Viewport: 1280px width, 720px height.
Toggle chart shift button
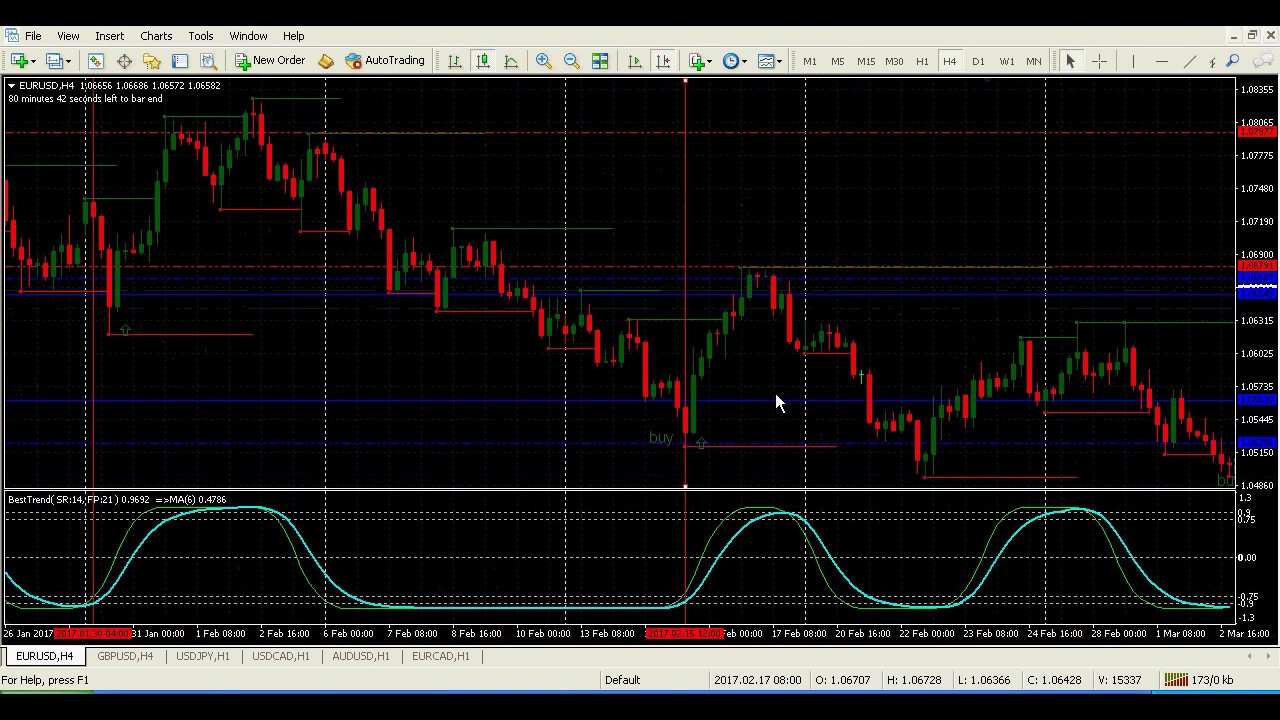click(x=662, y=61)
